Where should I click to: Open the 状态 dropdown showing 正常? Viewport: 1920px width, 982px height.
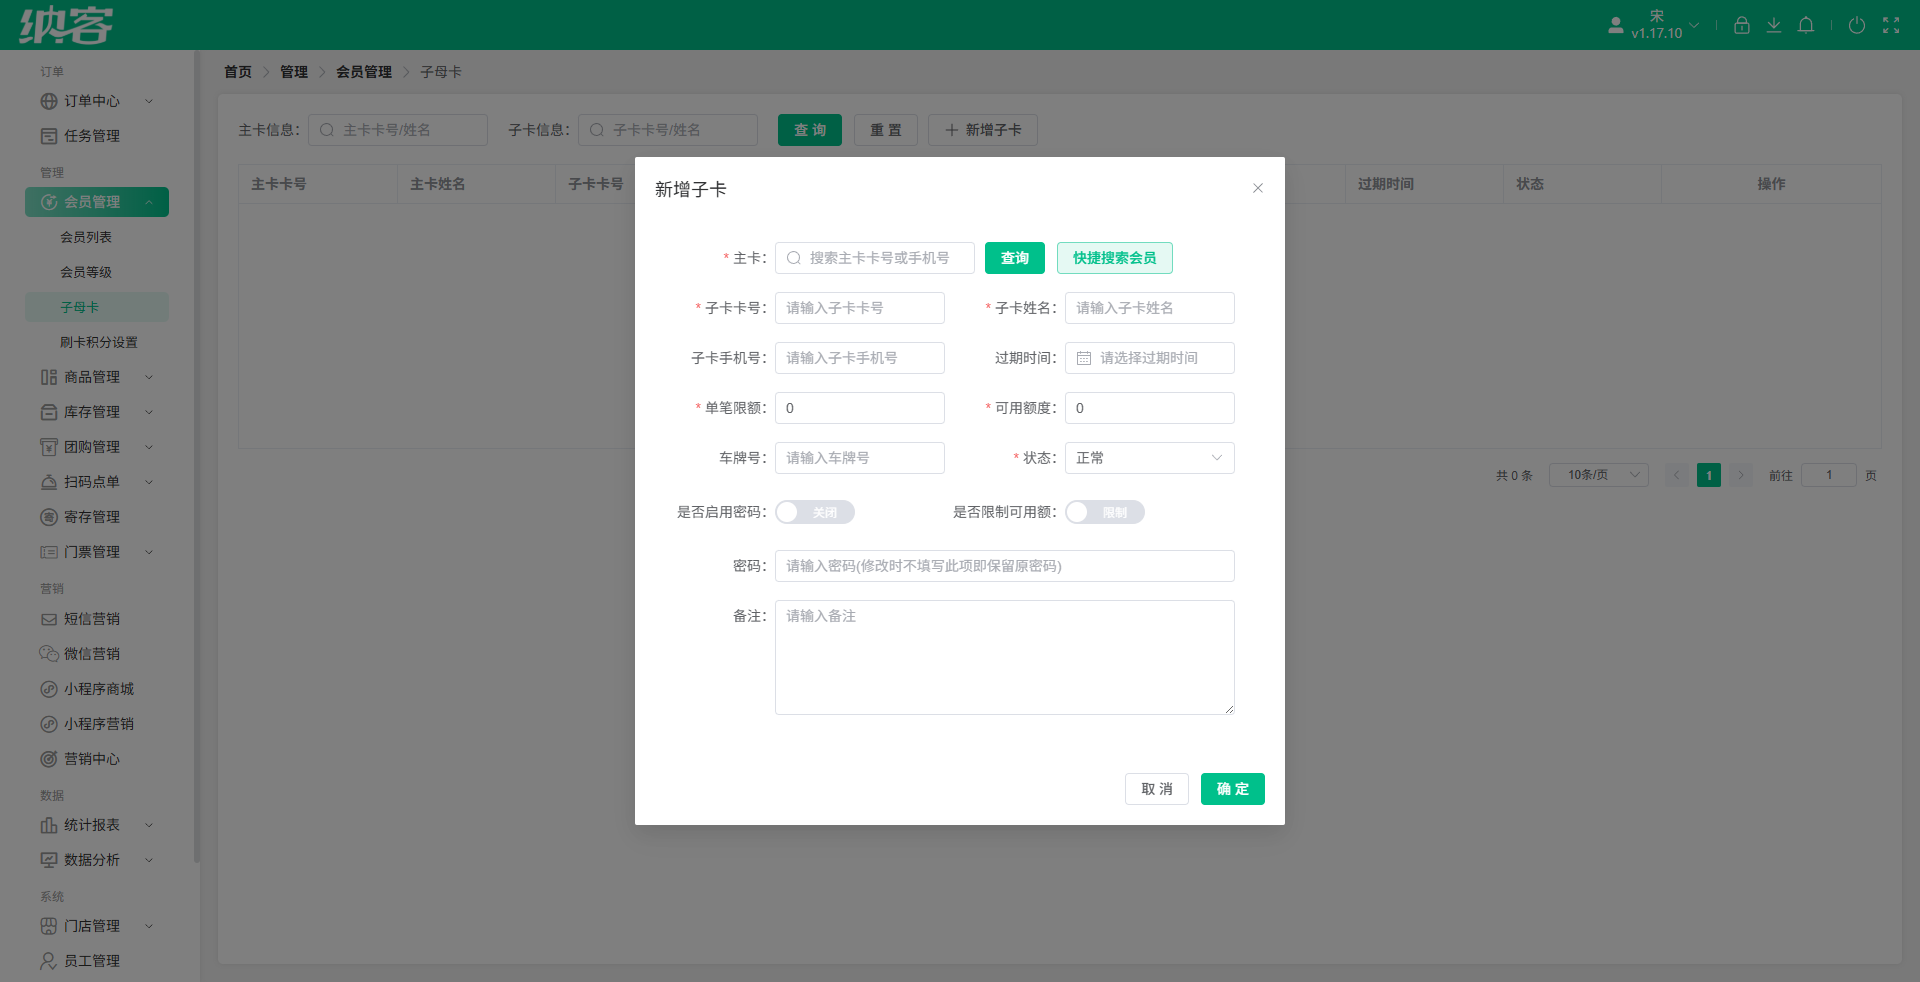pyautogui.click(x=1149, y=458)
